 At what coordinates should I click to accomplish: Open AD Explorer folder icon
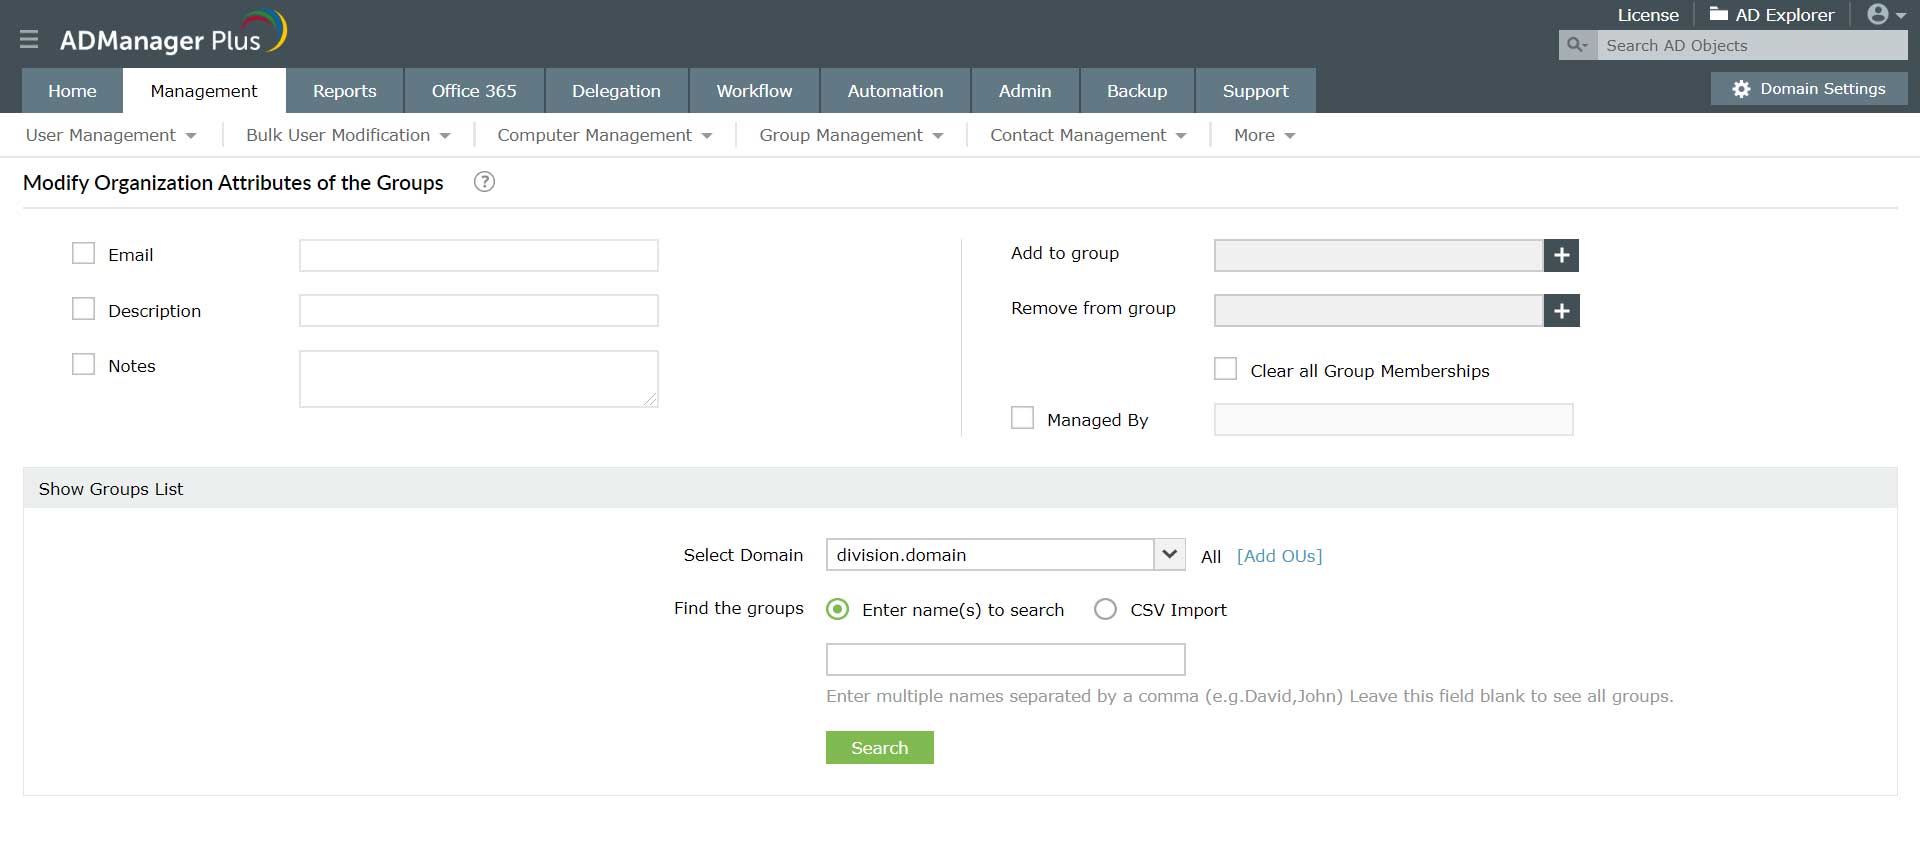[x=1719, y=14]
